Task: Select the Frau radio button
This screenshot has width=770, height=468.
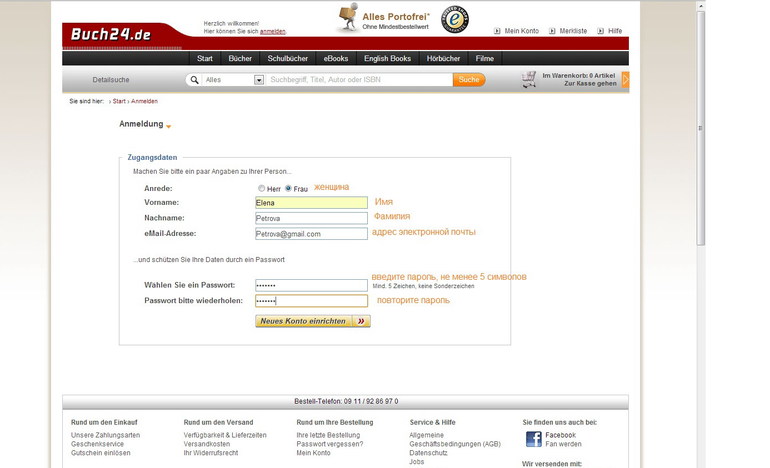Action: point(288,188)
